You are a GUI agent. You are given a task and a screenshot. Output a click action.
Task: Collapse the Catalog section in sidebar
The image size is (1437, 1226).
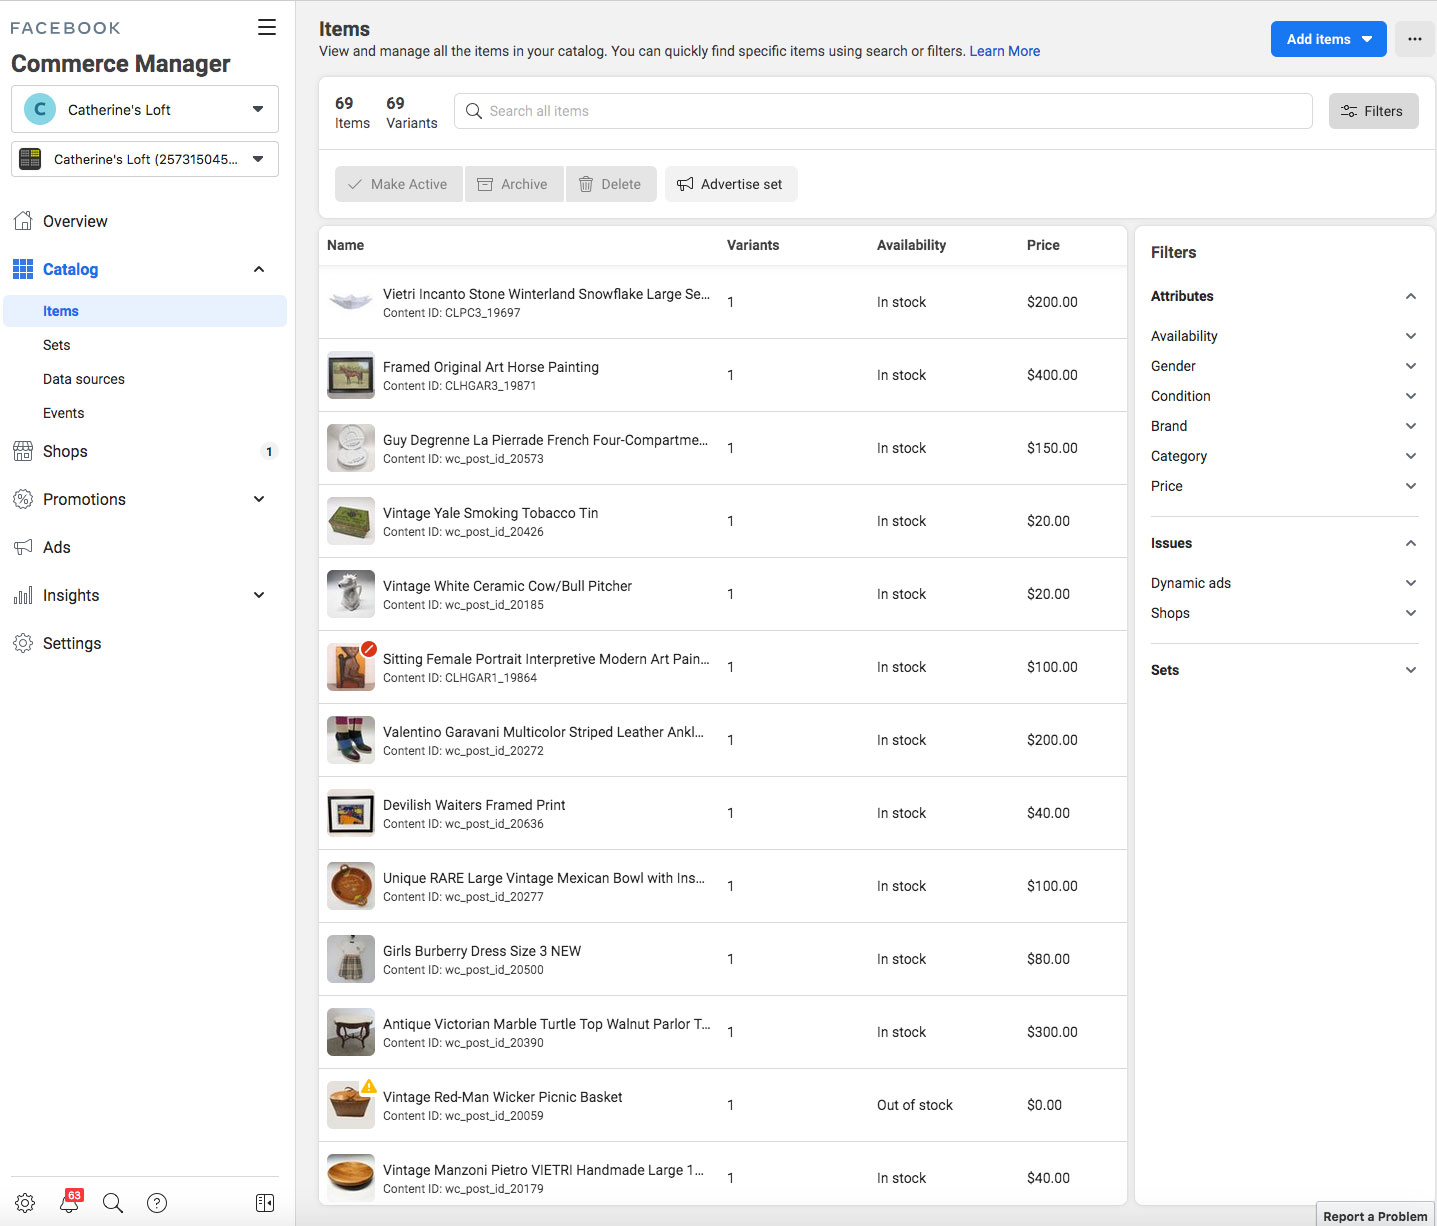[x=258, y=269]
